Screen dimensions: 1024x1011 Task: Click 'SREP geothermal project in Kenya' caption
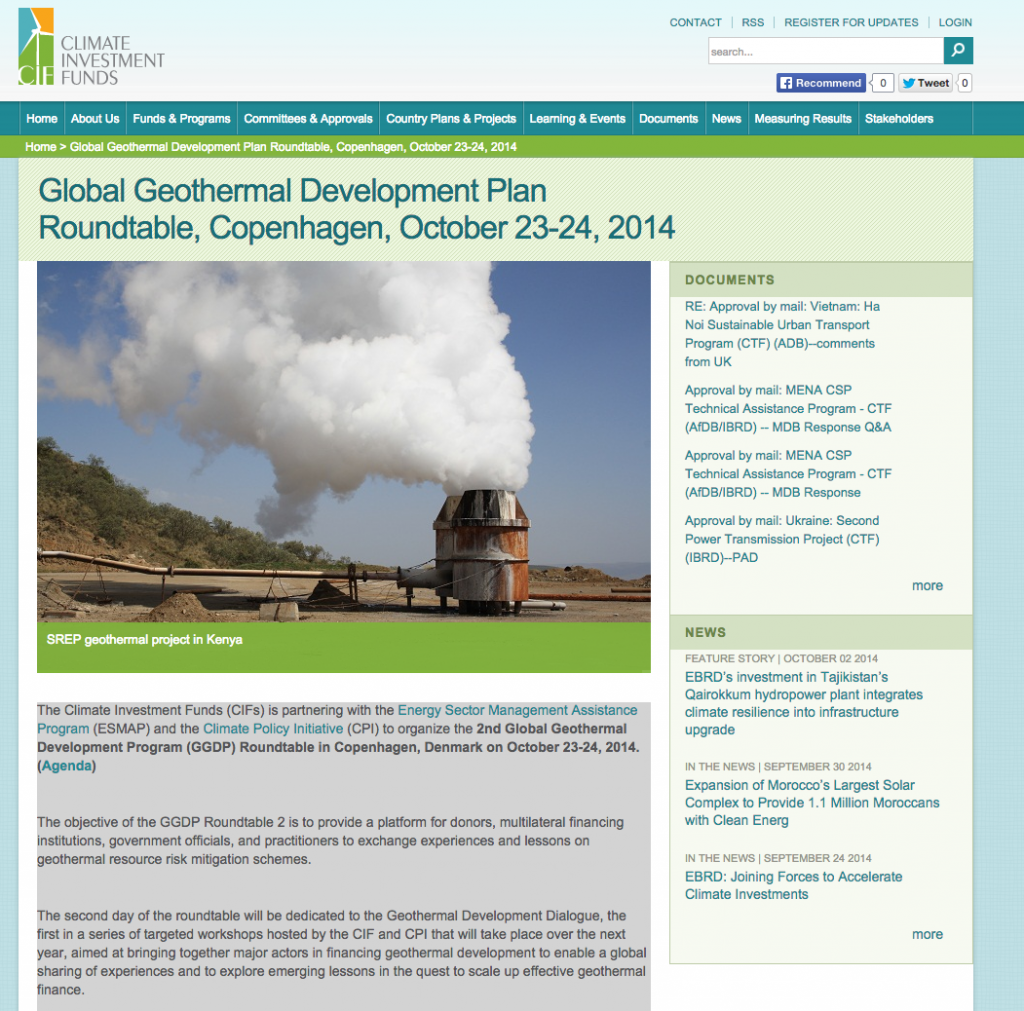pyautogui.click(x=144, y=639)
